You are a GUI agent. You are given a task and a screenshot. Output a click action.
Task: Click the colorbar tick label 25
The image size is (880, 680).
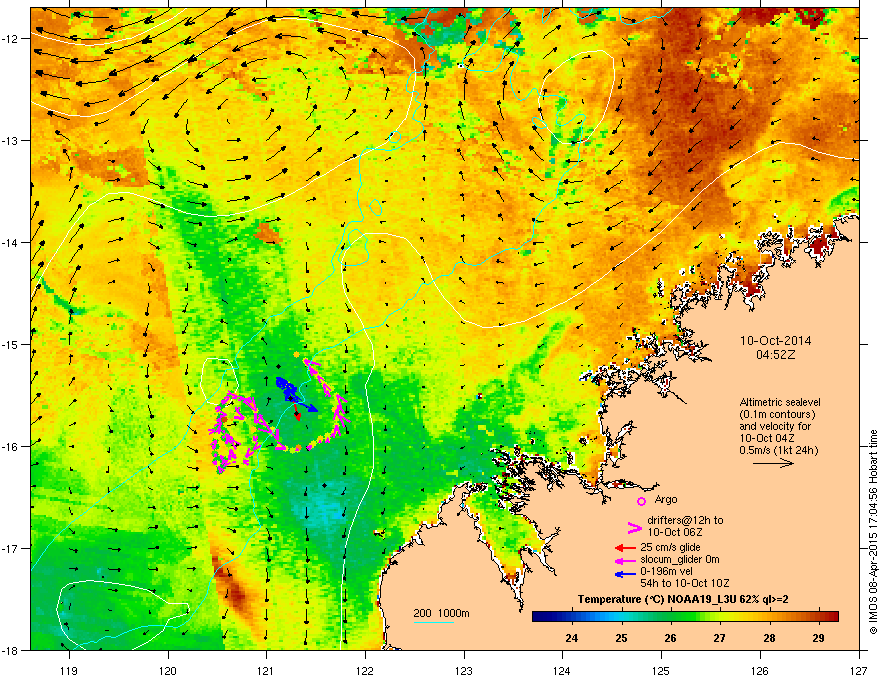621,638
